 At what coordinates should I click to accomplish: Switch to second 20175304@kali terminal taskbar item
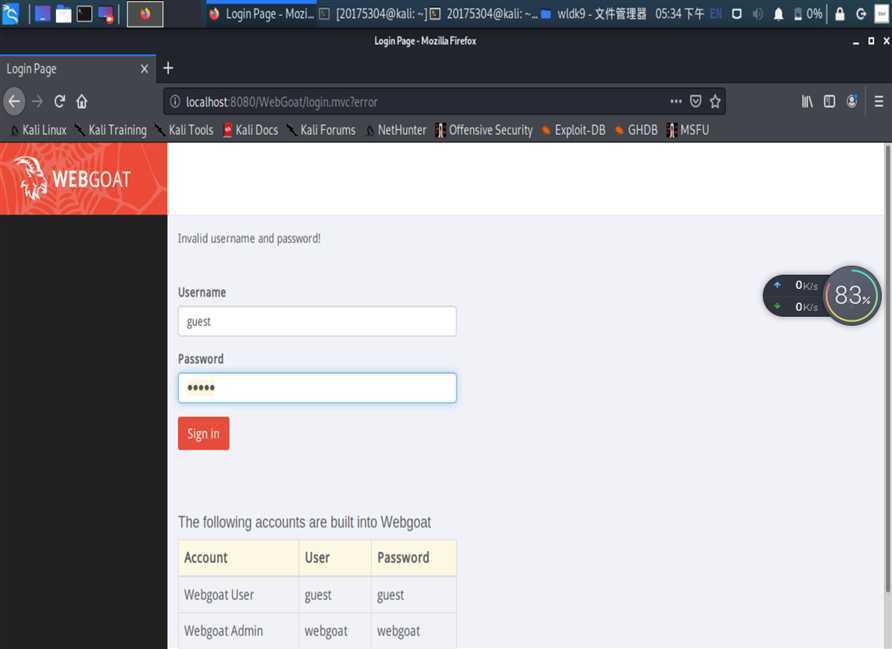click(x=483, y=14)
